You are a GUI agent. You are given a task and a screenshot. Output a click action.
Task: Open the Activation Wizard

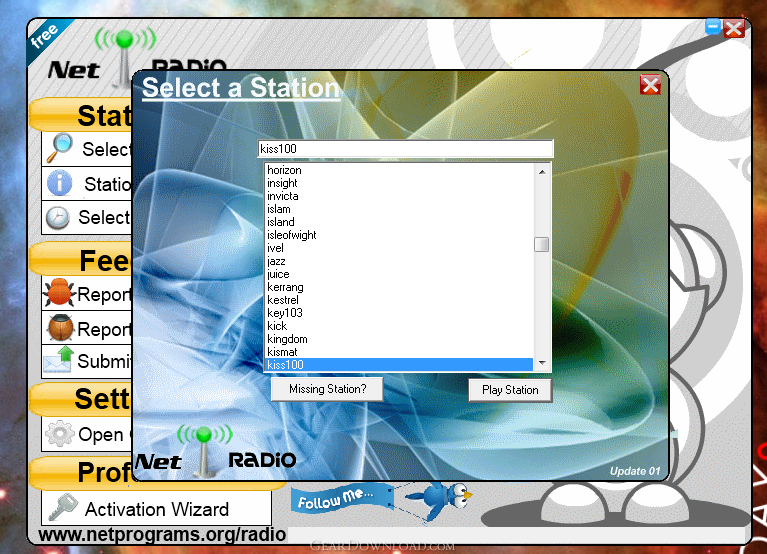(x=157, y=509)
